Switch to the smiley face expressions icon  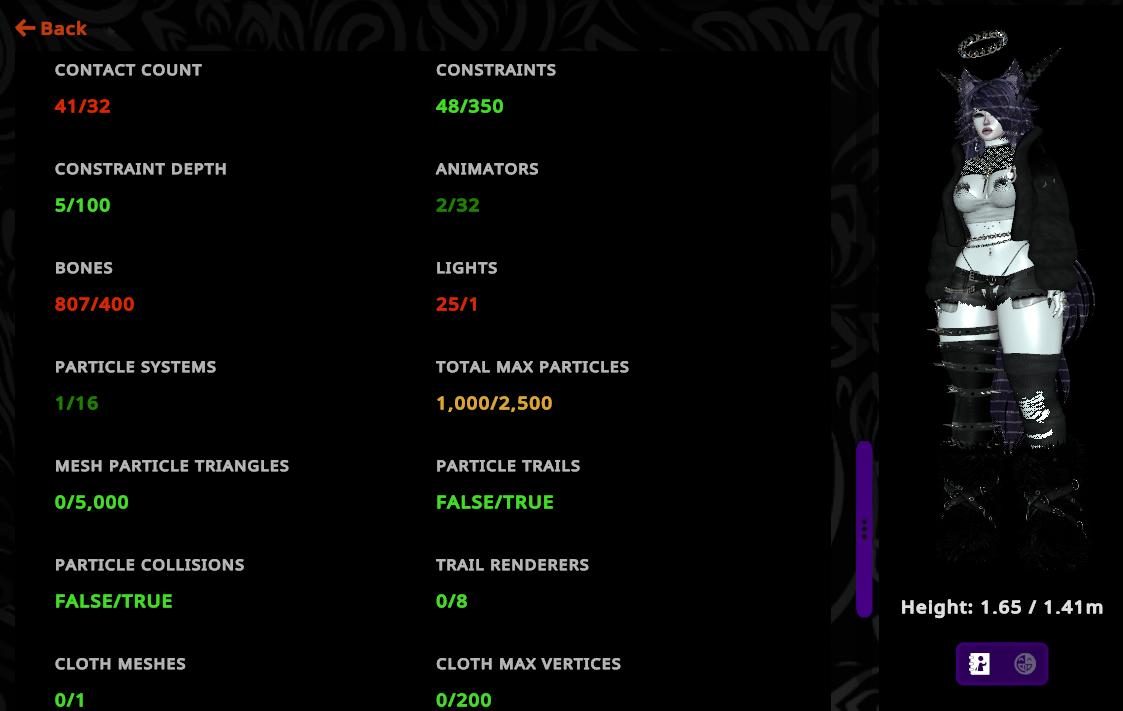click(x=1025, y=664)
